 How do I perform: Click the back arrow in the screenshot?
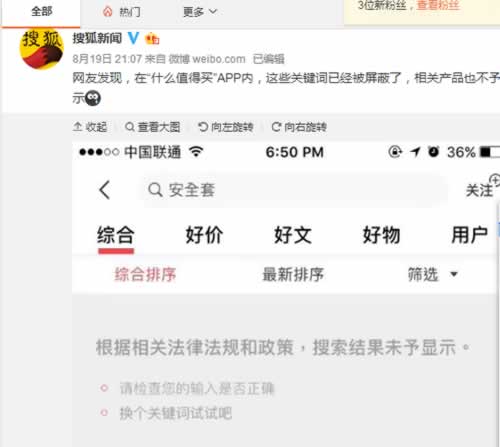click(x=105, y=190)
